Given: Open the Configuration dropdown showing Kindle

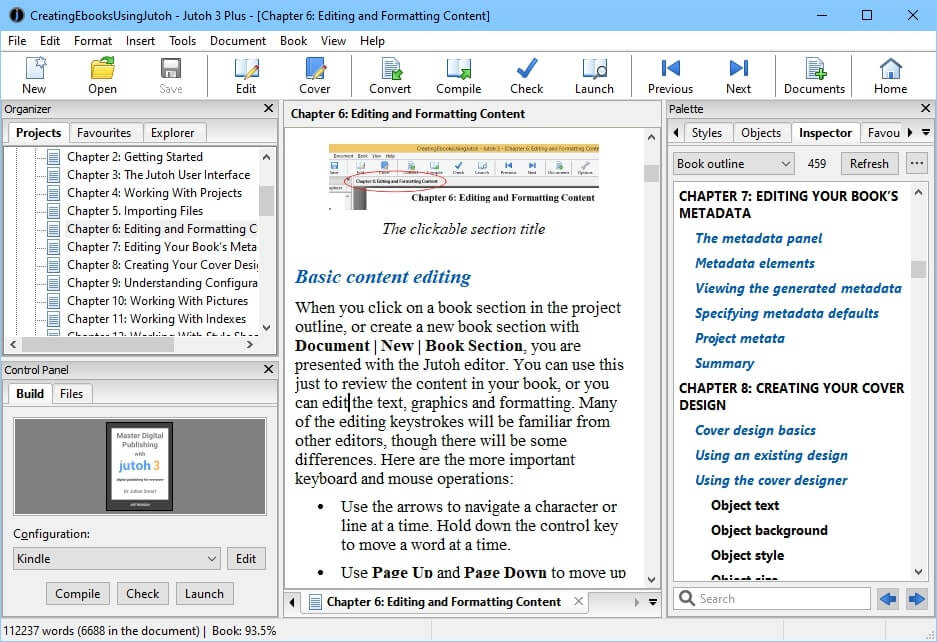Looking at the screenshot, I should coord(117,559).
